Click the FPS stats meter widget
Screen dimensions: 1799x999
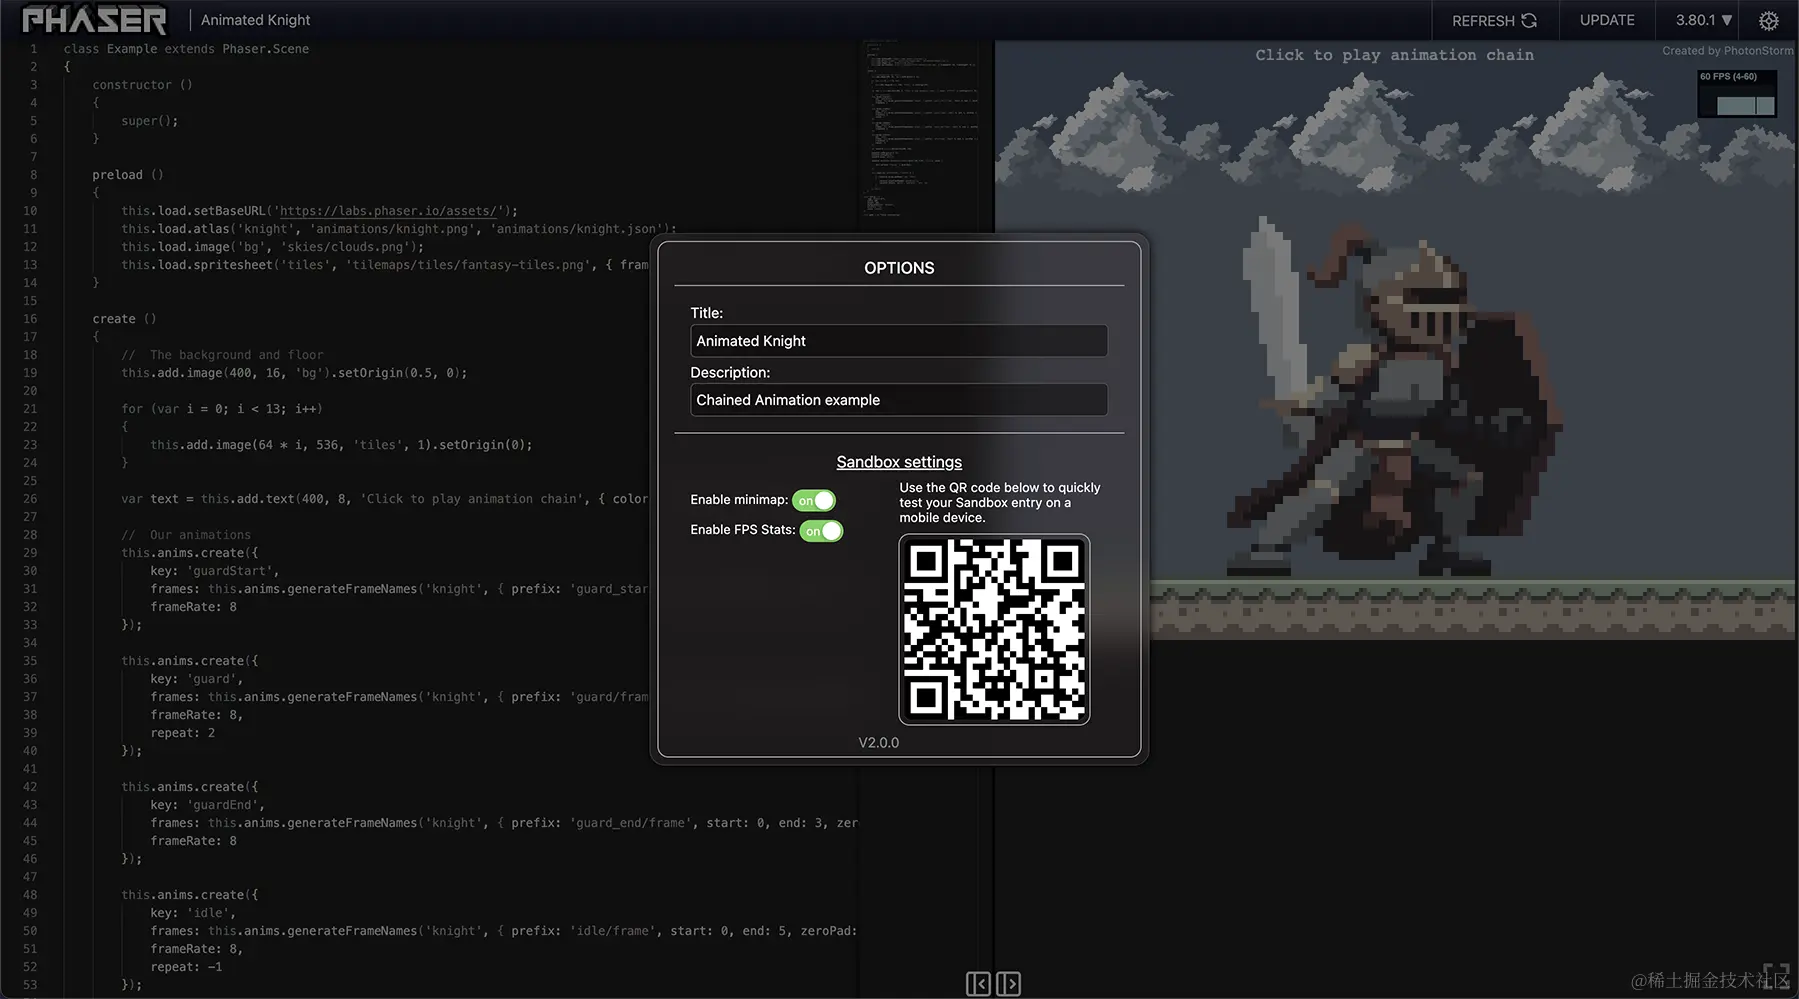(1737, 94)
